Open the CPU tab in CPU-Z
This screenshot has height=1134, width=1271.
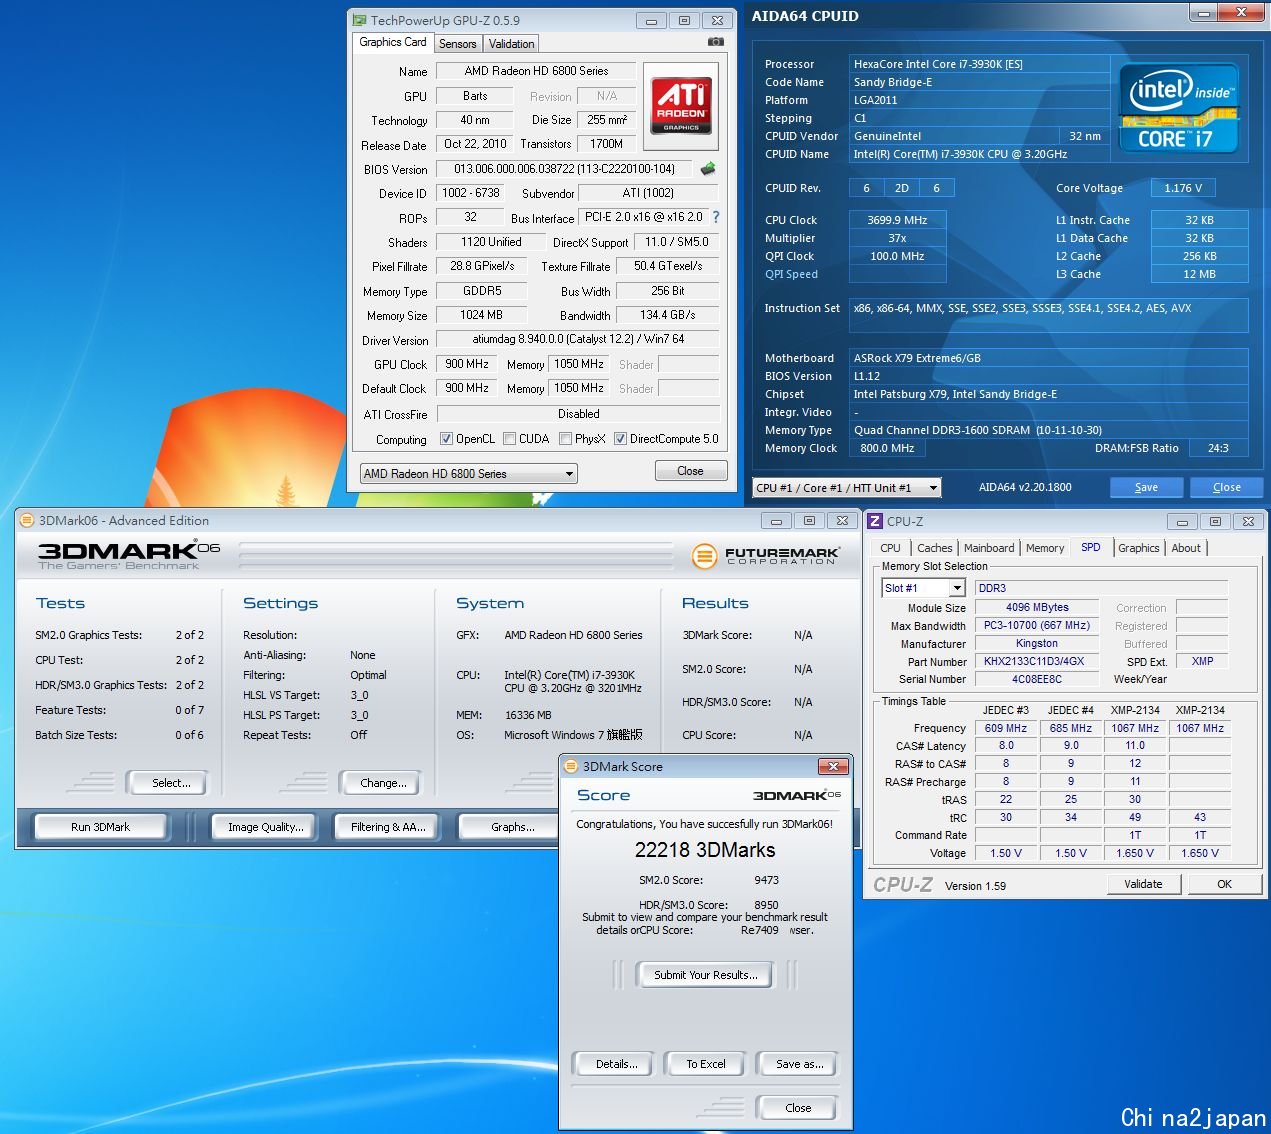tap(890, 548)
